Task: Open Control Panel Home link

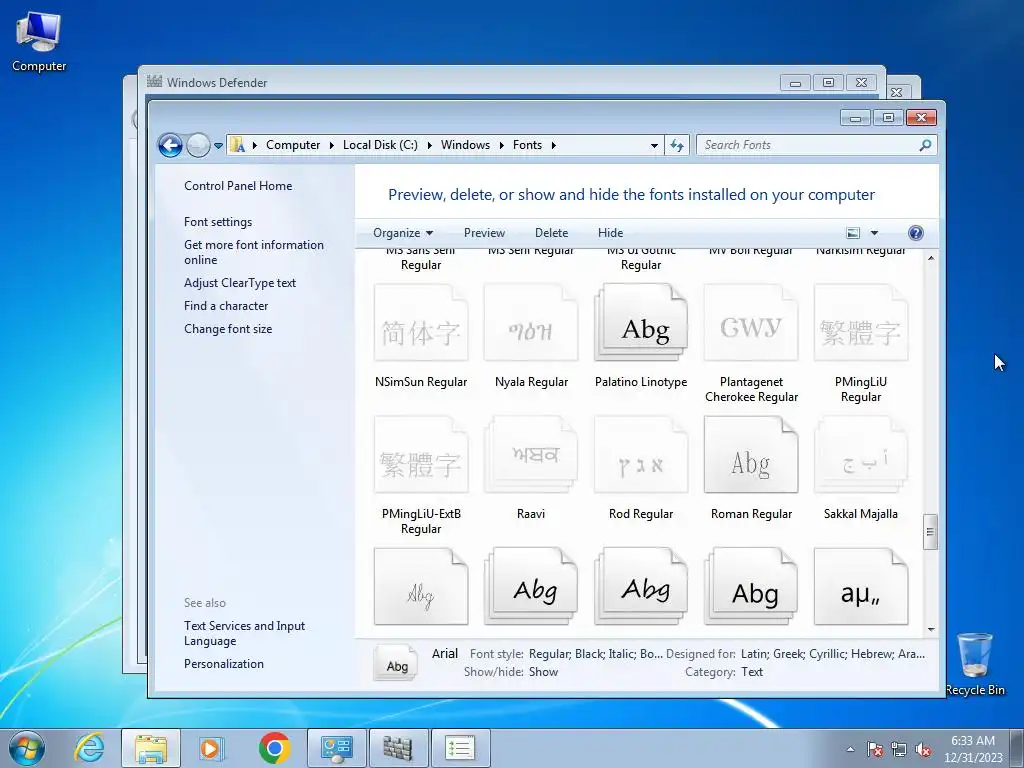Action: [x=238, y=186]
